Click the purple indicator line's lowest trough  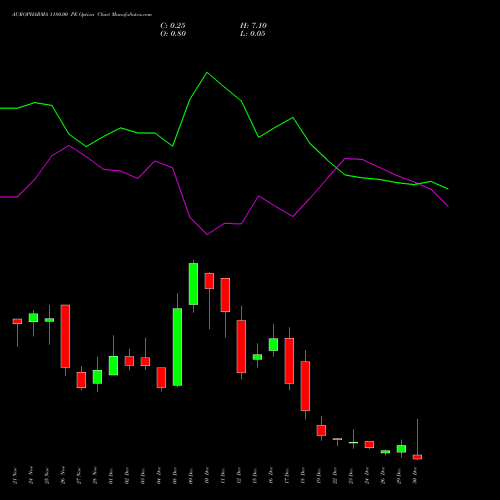pos(207,234)
